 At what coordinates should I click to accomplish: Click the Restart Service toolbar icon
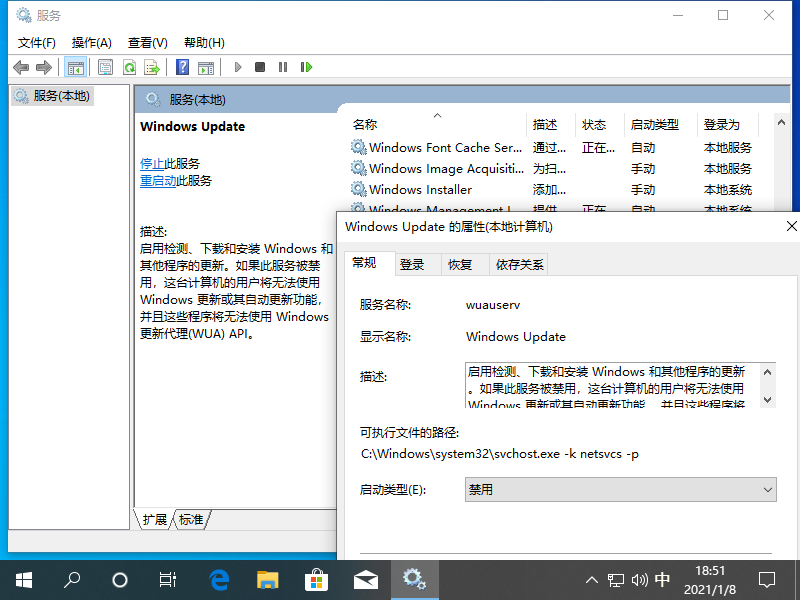pyautogui.click(x=306, y=67)
